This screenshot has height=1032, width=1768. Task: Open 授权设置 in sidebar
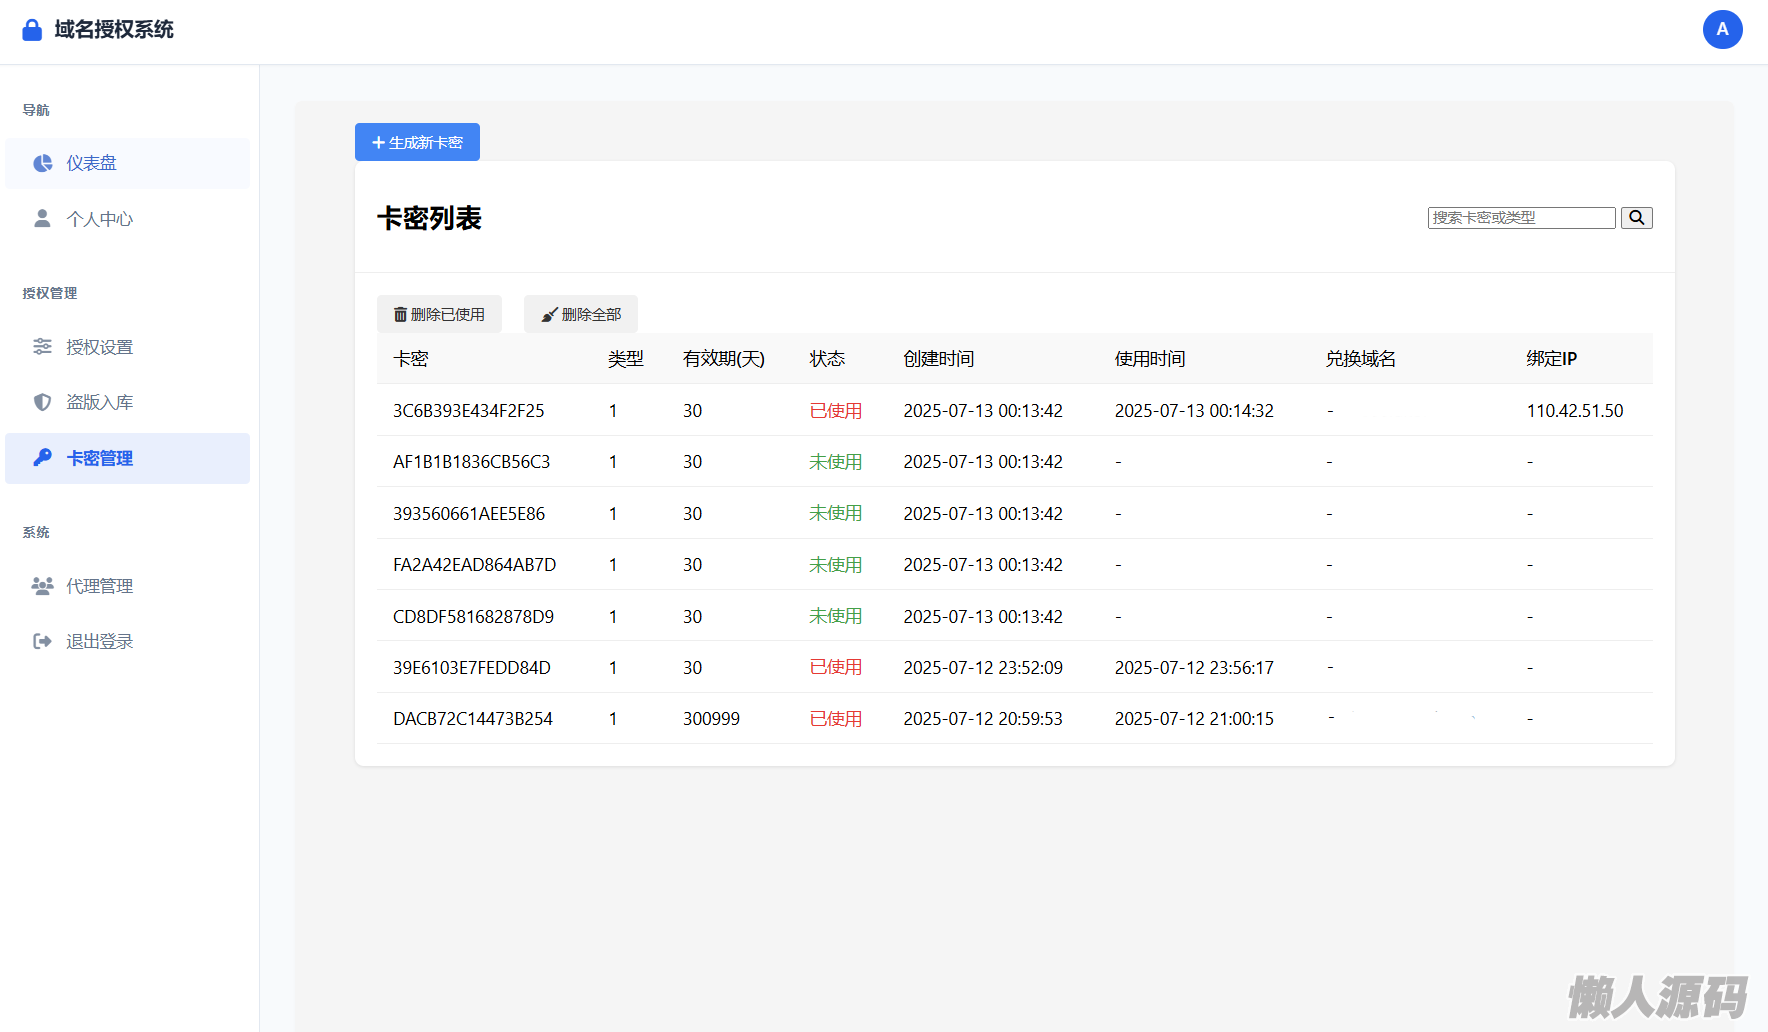tap(99, 347)
